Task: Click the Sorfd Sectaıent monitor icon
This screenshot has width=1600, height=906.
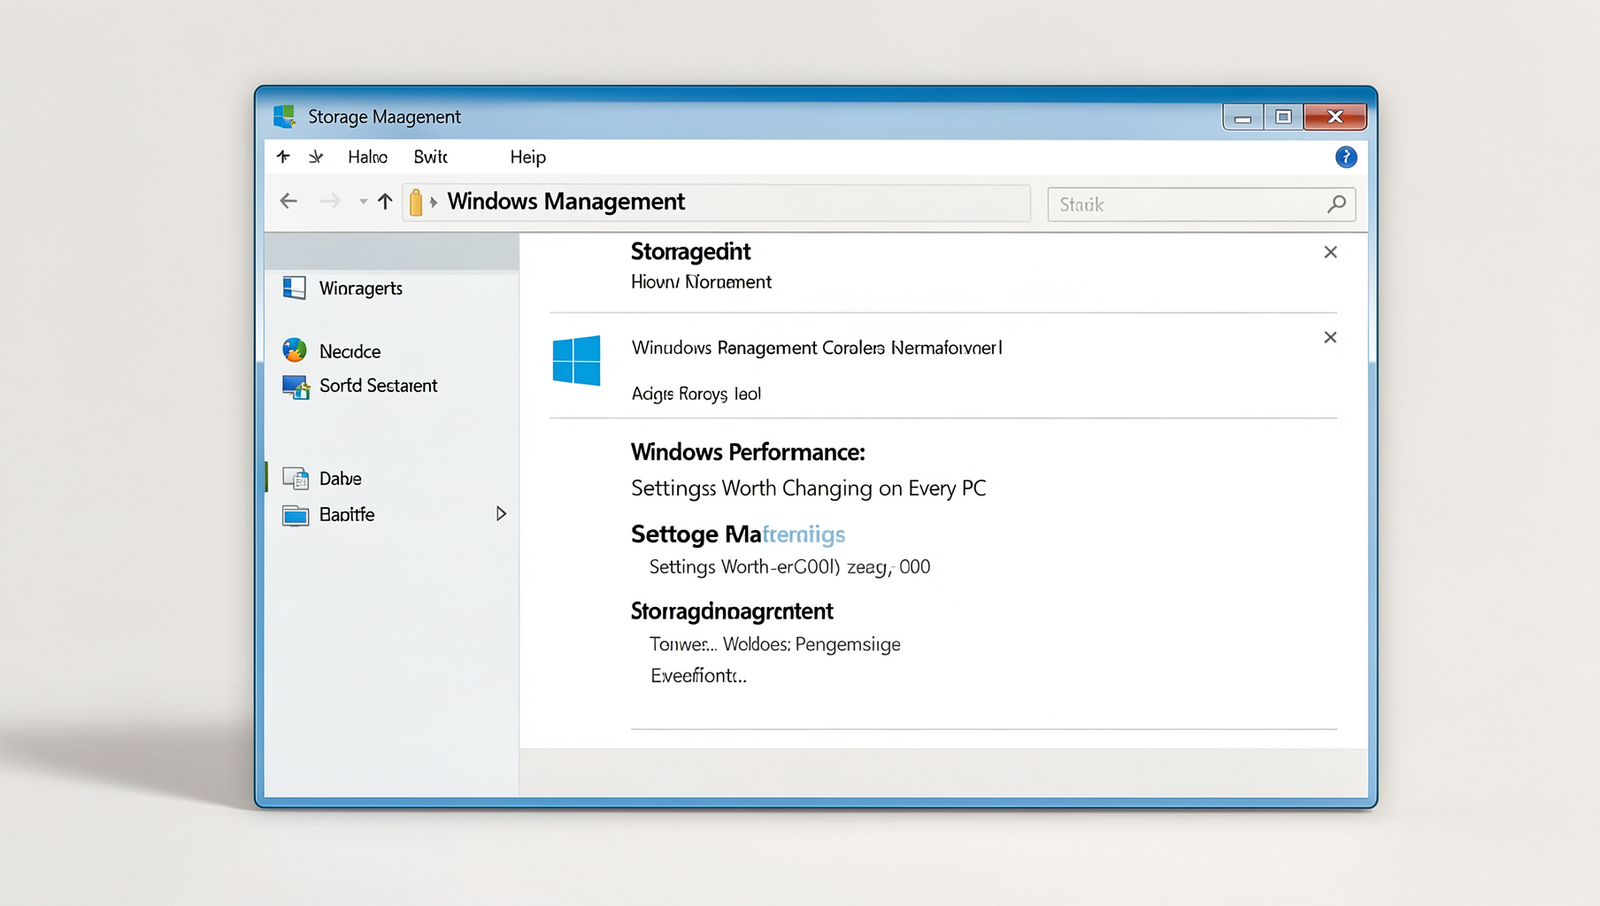Action: pos(296,386)
